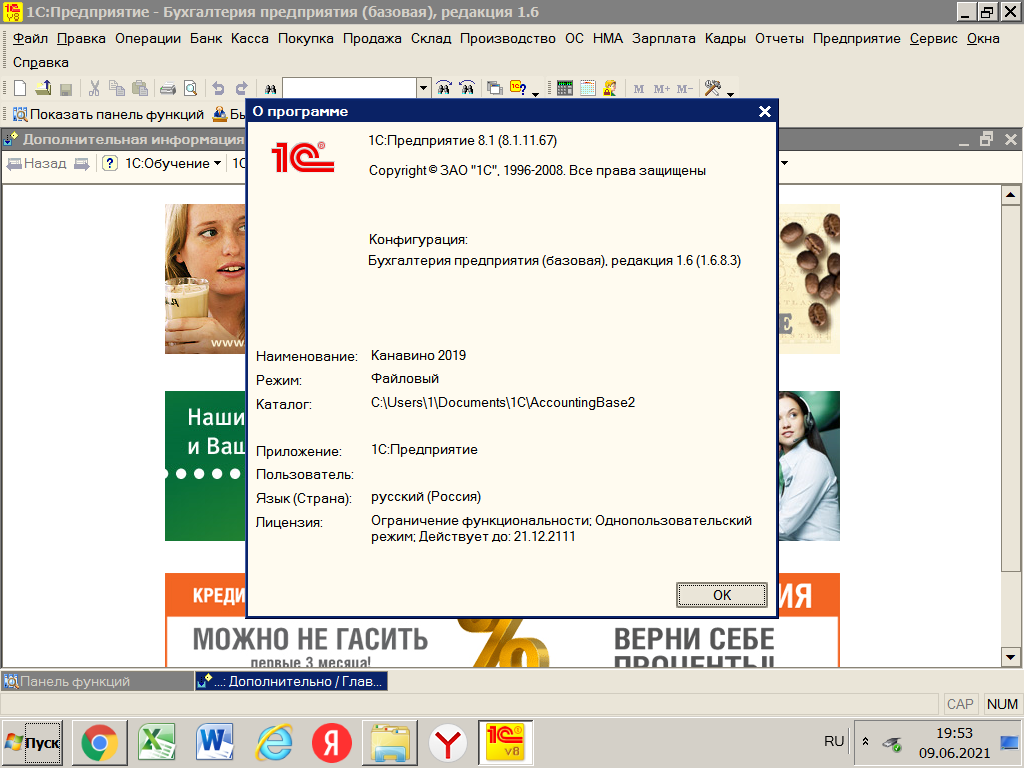The height and width of the screenshot is (768, 1024).
Task: Click the user with lock icon
Action: pyautogui.click(x=611, y=88)
